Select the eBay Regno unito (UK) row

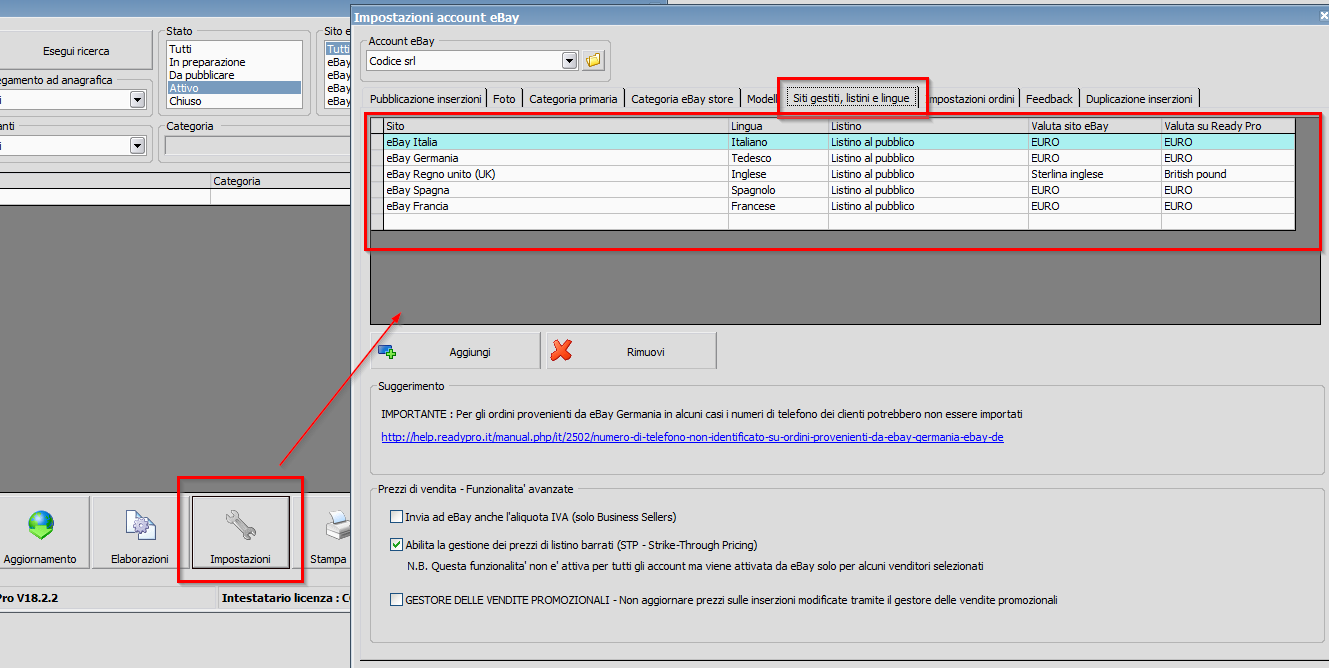click(x=833, y=174)
